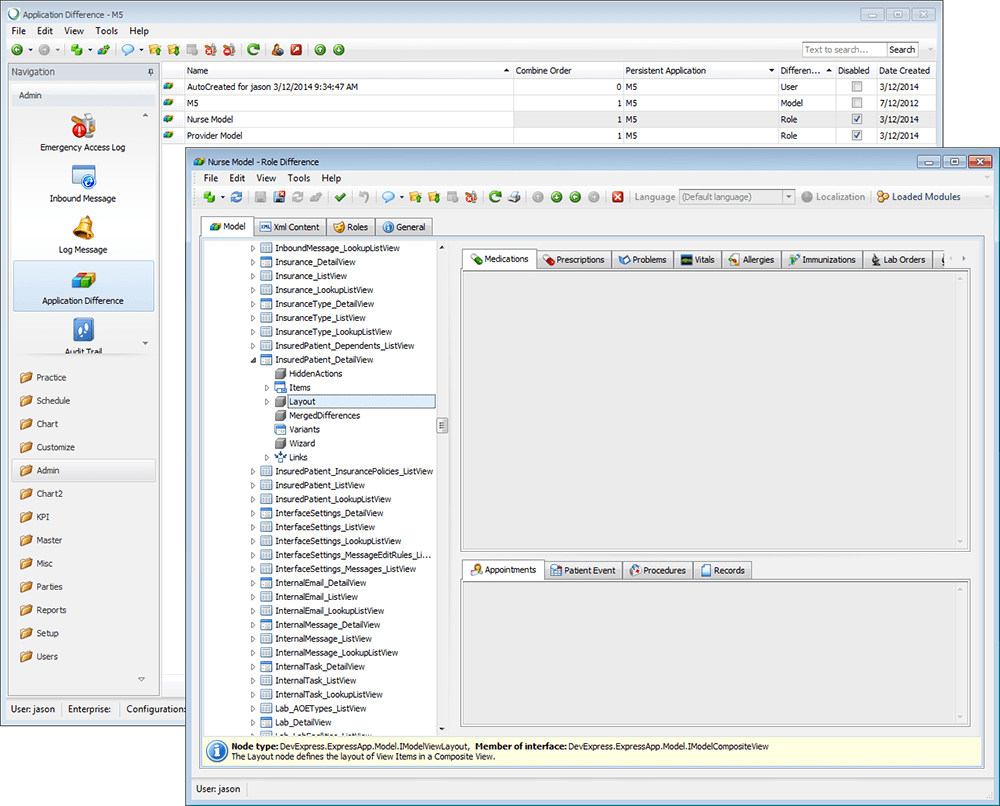
Task: Open Tools menu in Nurse Model window
Action: click(298, 178)
